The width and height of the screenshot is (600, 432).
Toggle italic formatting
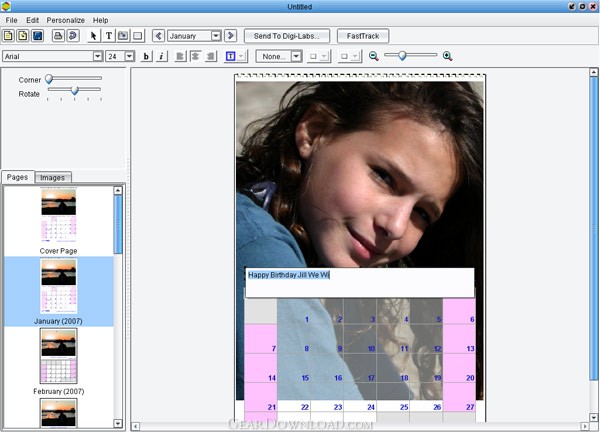(161, 56)
